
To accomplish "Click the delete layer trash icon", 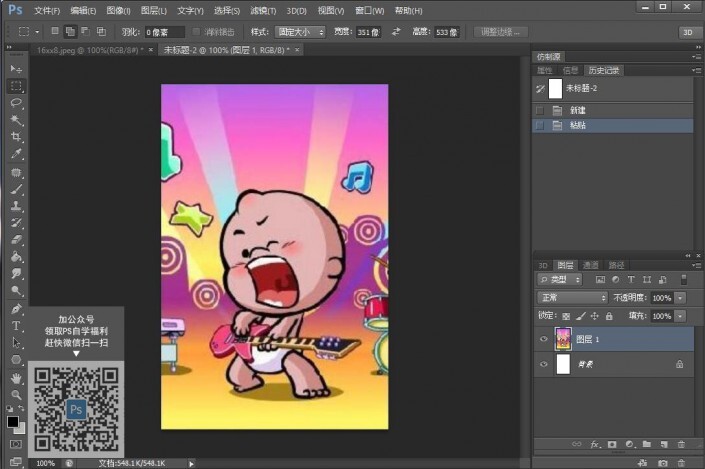I will (x=682, y=443).
